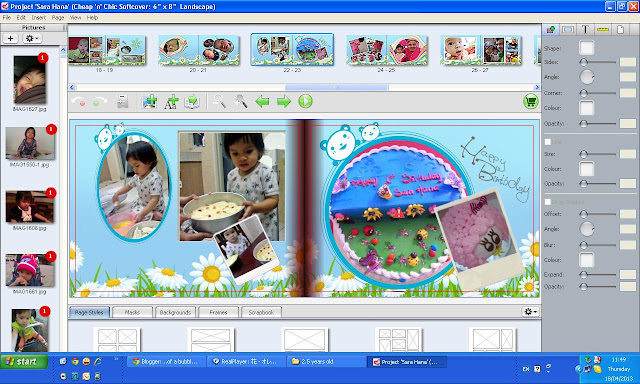
Task: Select pages 20-21 thumbnail
Action: pyautogui.click(x=198, y=51)
